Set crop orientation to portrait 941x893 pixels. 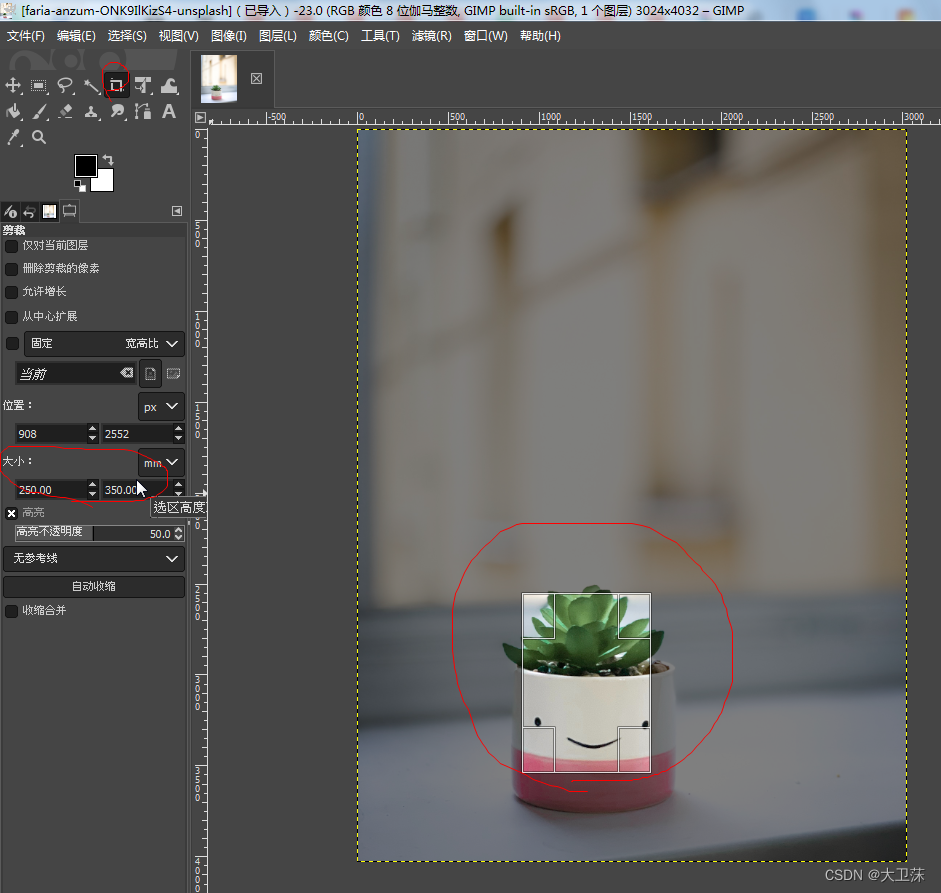click(150, 374)
